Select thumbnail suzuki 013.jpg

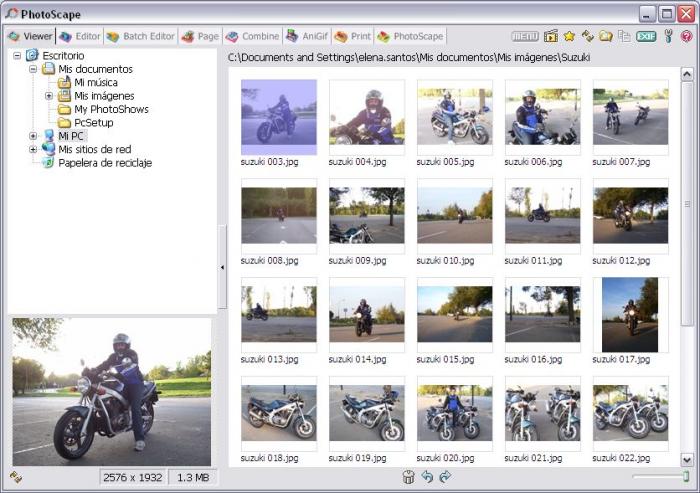coord(279,315)
